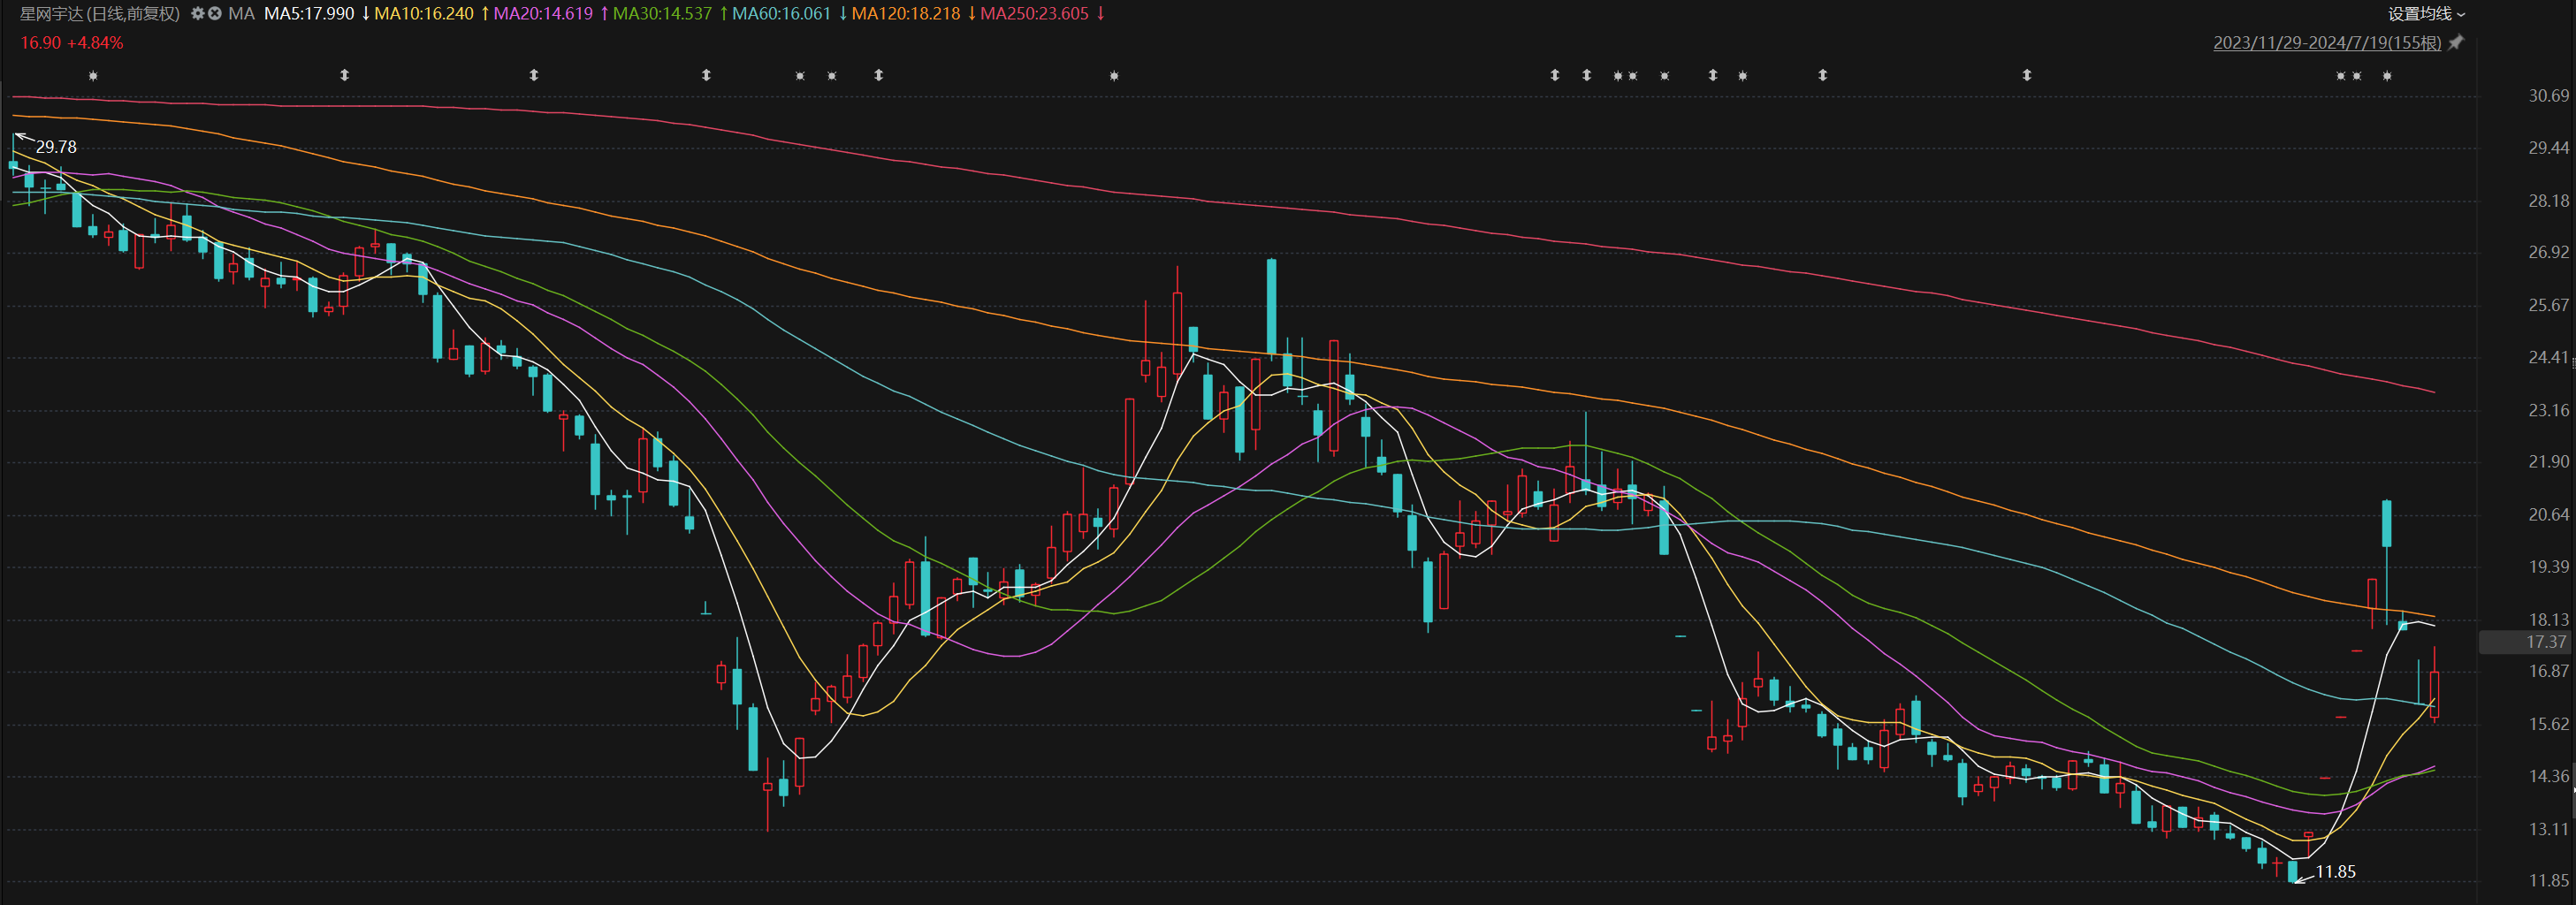Toggle the yellow MA10:16.240 line label
Image resolution: width=2576 pixels, height=905 pixels.
tap(424, 14)
